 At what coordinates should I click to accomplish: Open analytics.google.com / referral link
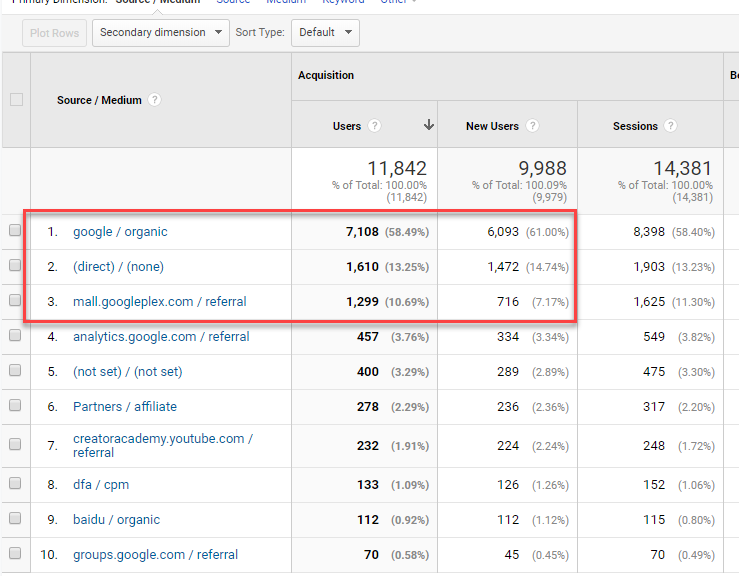tap(161, 337)
